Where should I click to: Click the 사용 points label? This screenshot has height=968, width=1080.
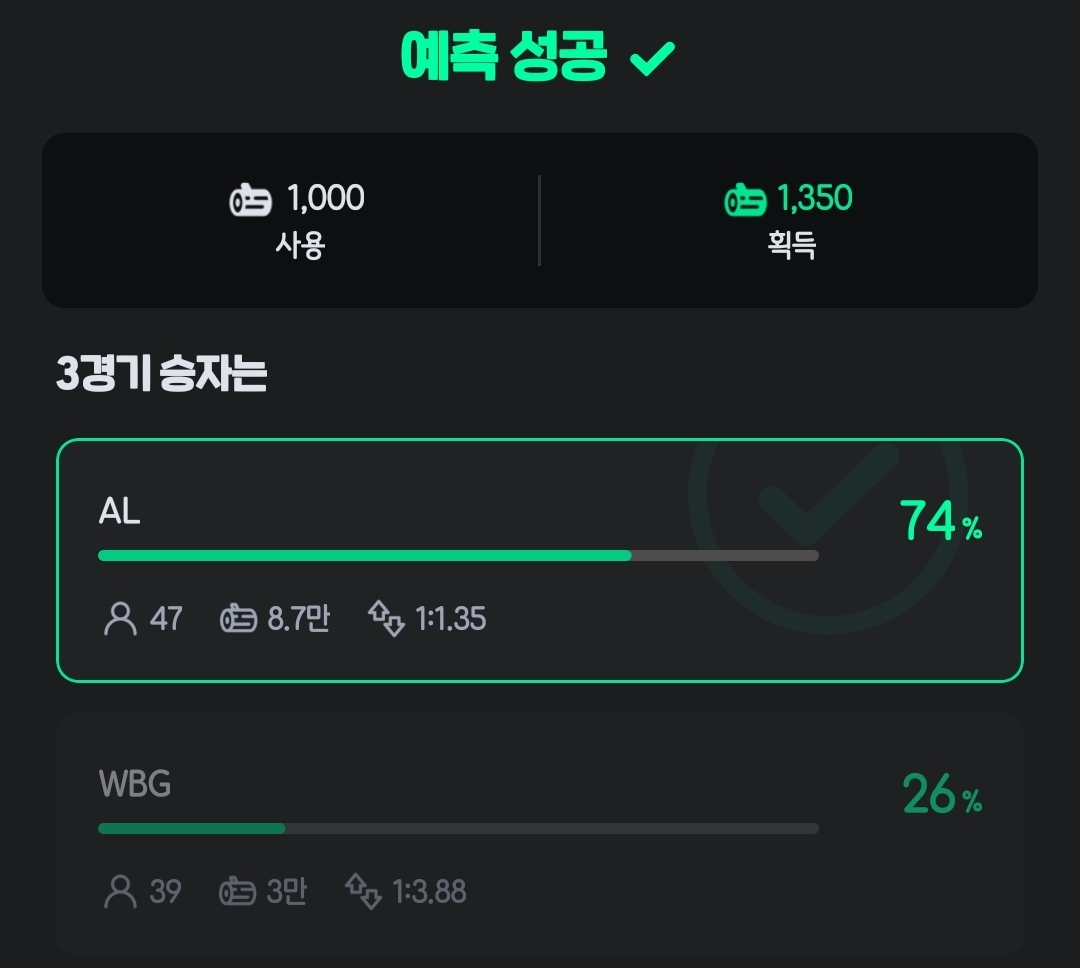point(300,245)
